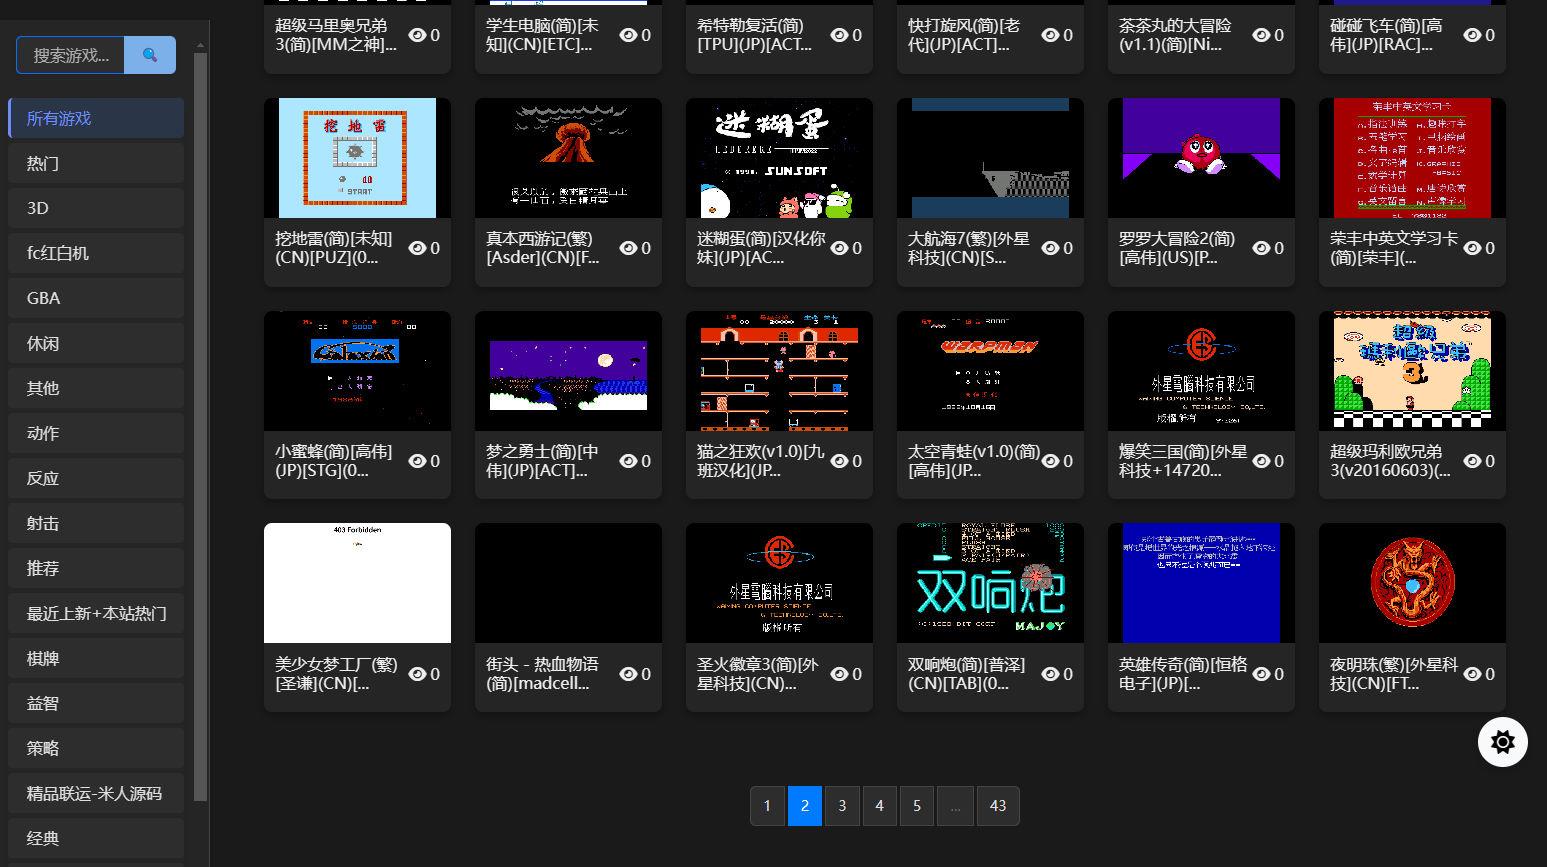The height and width of the screenshot is (867, 1547).
Task: Click eye icon on 小蜜蜂 game card
Action: [417, 461]
